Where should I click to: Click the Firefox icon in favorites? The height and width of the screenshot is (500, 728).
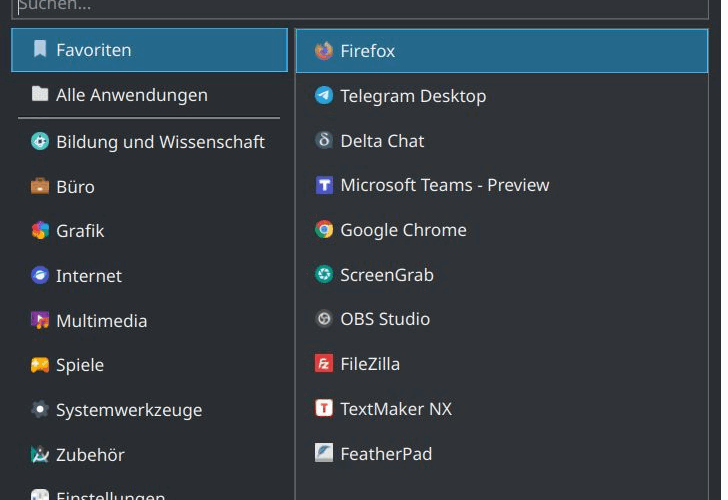(x=324, y=51)
